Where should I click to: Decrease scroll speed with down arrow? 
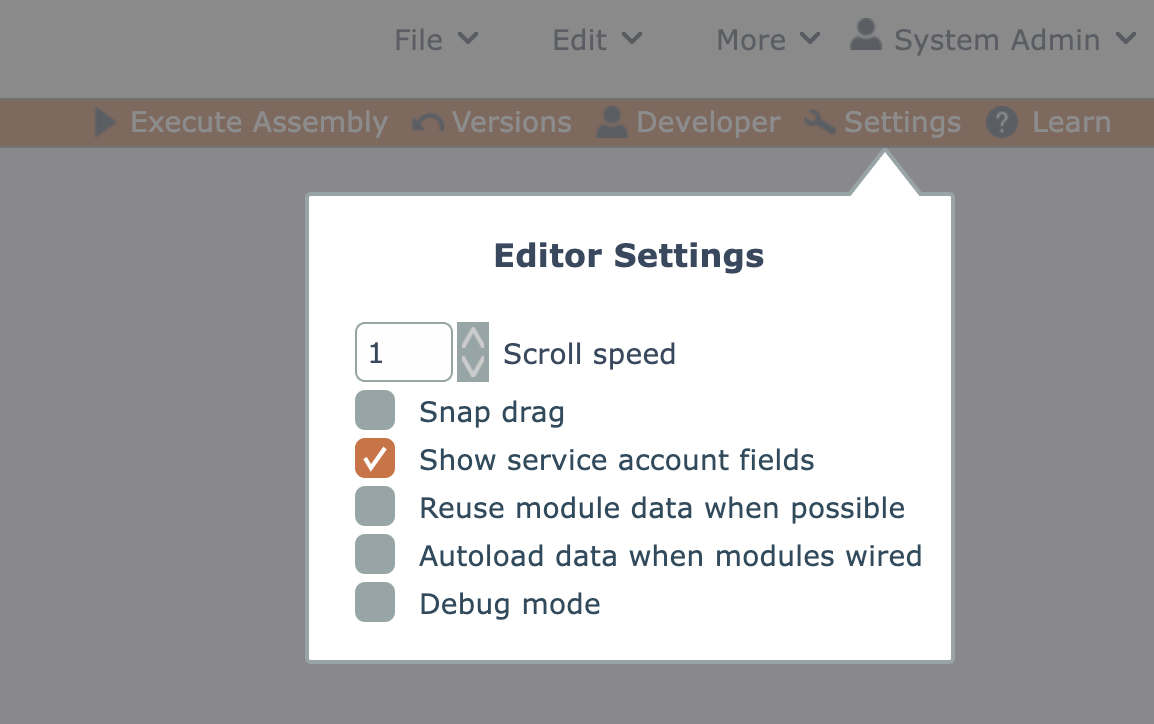pos(473,366)
